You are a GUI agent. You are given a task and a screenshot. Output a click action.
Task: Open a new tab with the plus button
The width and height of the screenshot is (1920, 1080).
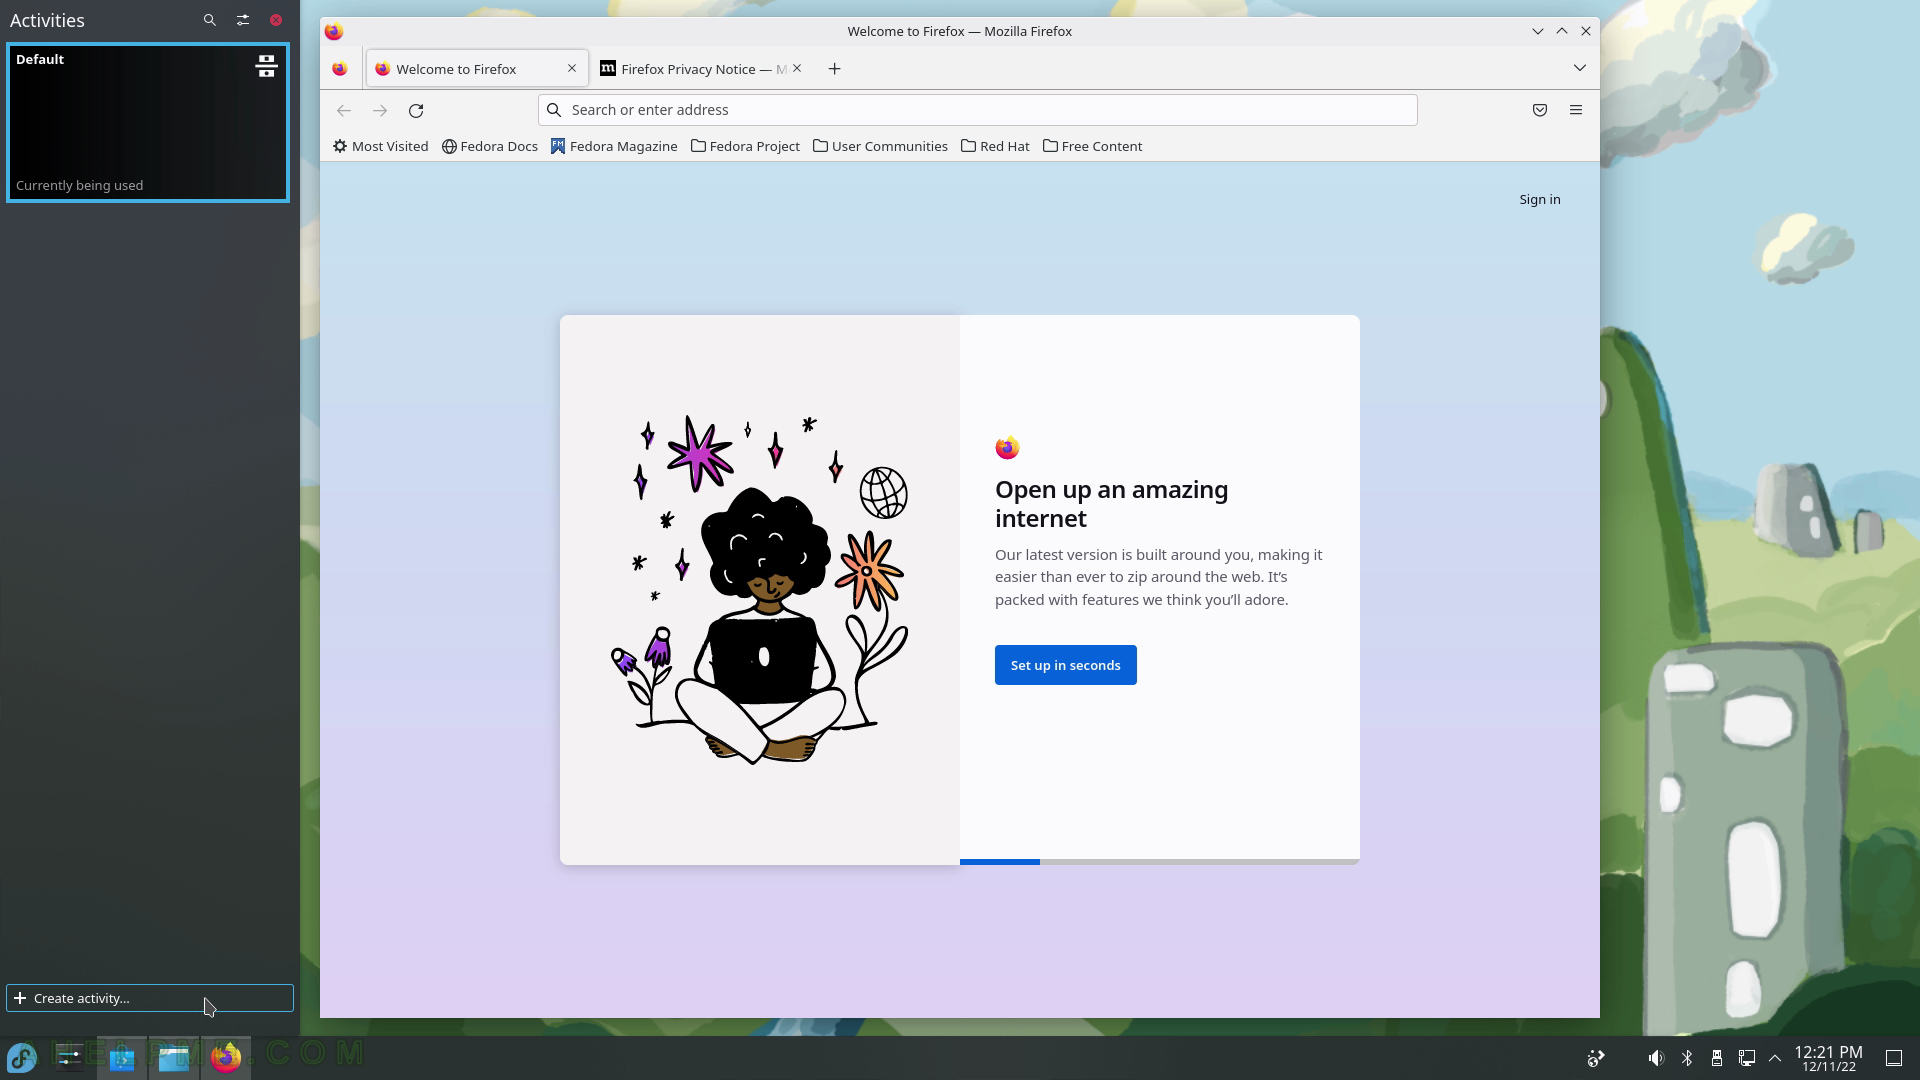coord(834,68)
